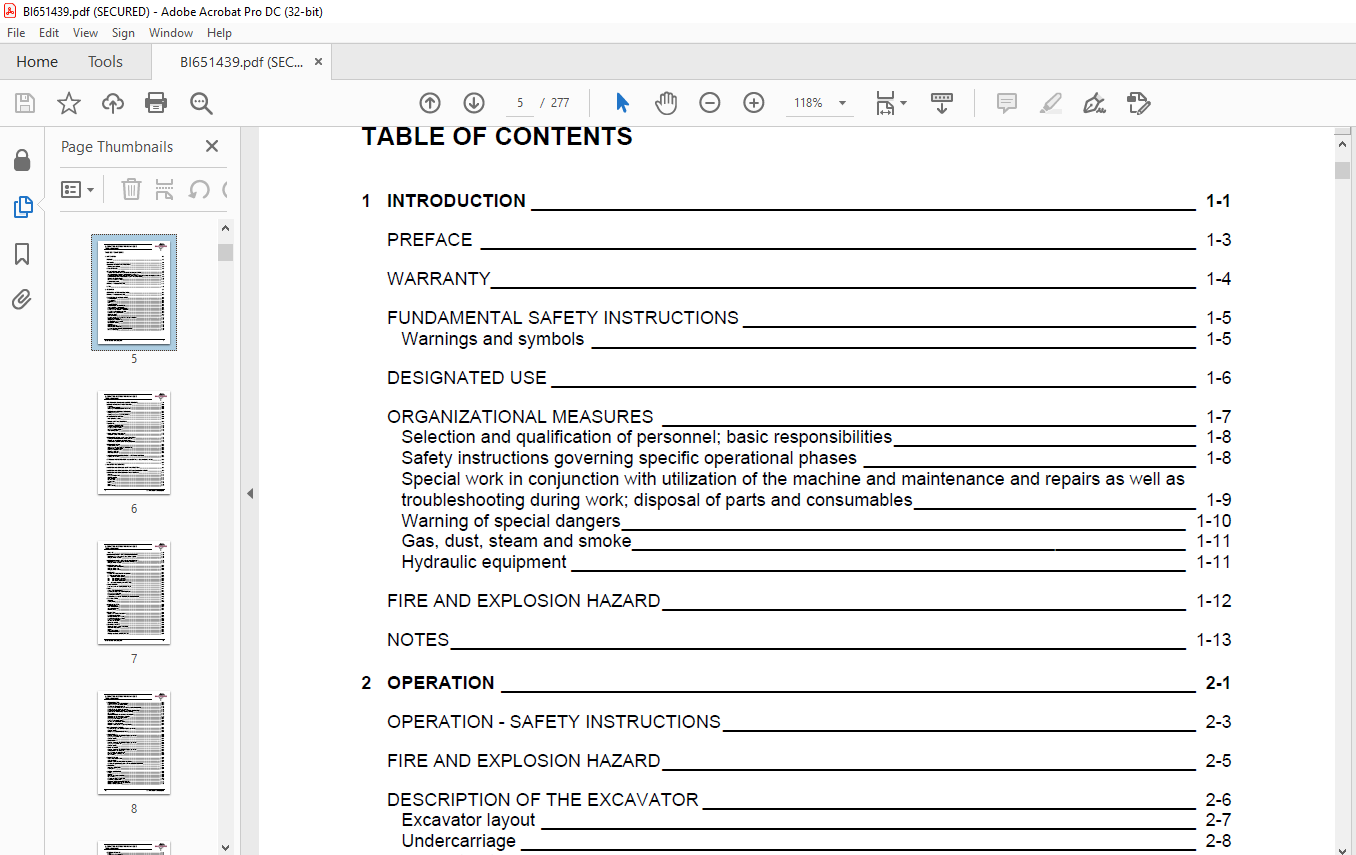Switch to the Home tab
The image size is (1356, 855).
tap(37, 62)
